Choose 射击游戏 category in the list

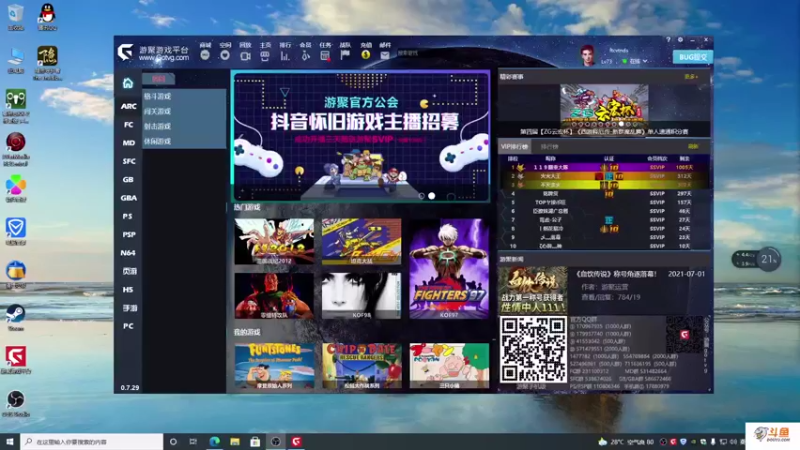(184, 127)
